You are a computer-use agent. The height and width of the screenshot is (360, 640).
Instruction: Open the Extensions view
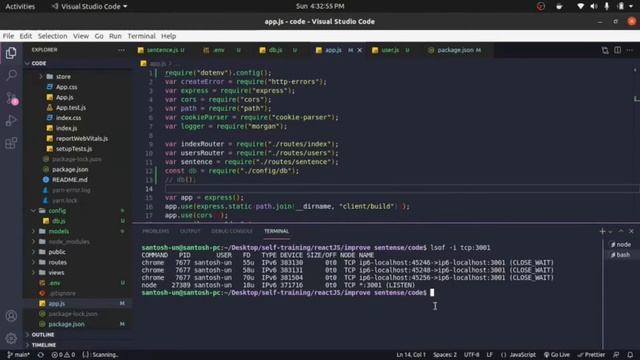click(11, 143)
